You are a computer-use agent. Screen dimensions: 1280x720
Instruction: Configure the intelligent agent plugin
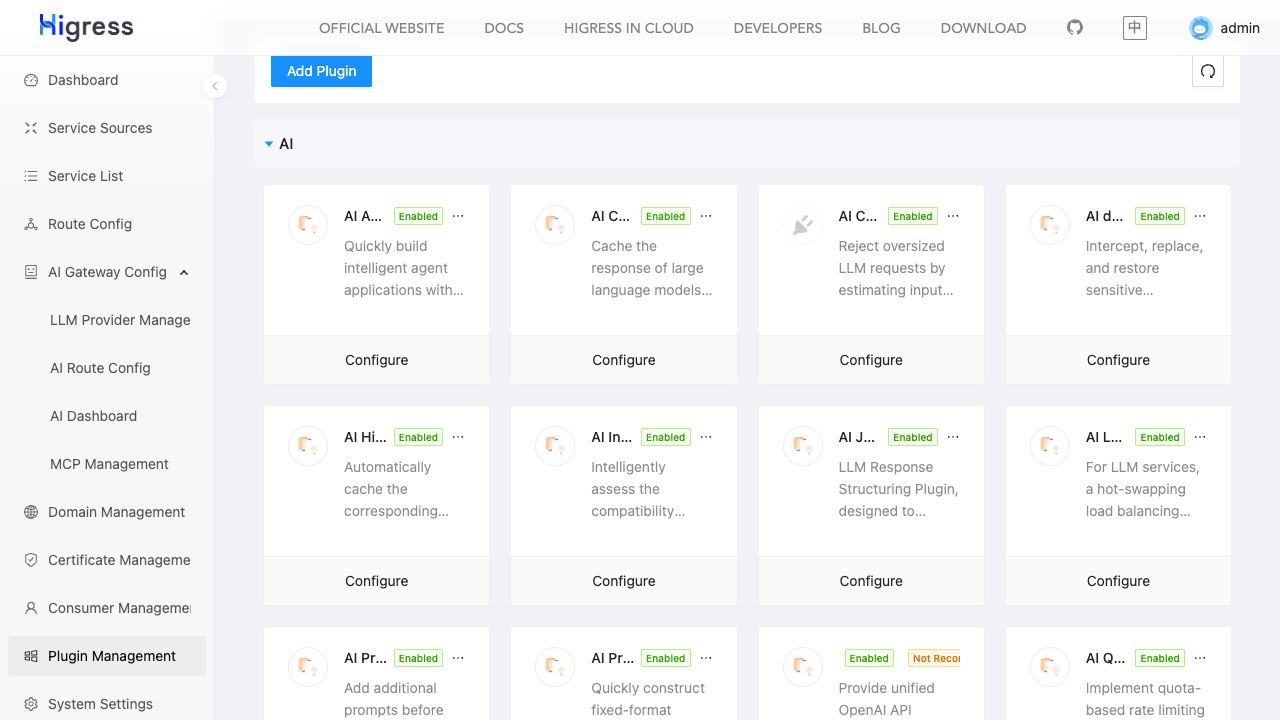point(377,360)
